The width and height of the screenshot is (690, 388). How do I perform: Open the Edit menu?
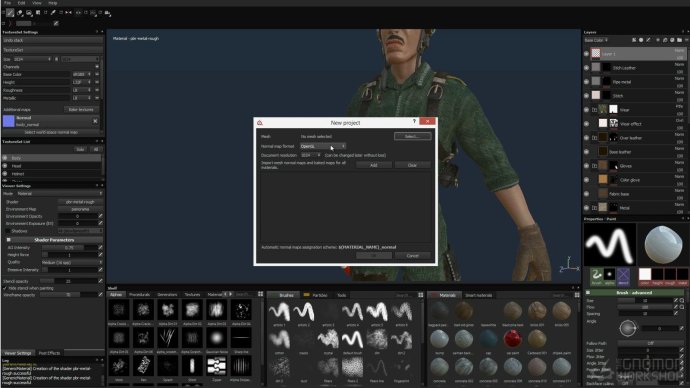click(22, 3)
